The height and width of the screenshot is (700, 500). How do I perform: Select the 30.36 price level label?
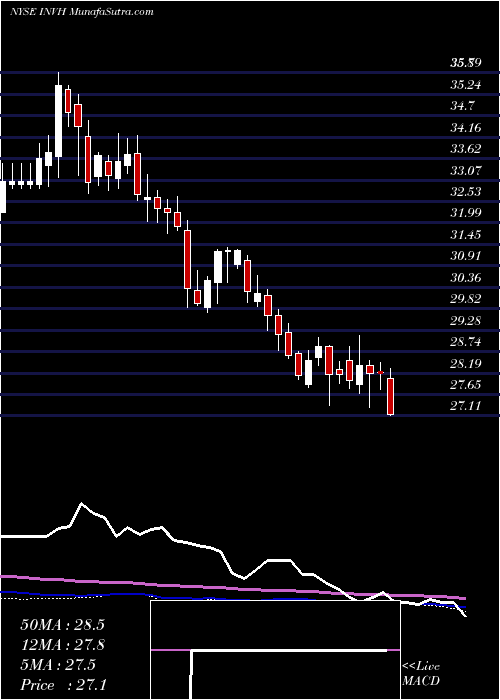466,278
